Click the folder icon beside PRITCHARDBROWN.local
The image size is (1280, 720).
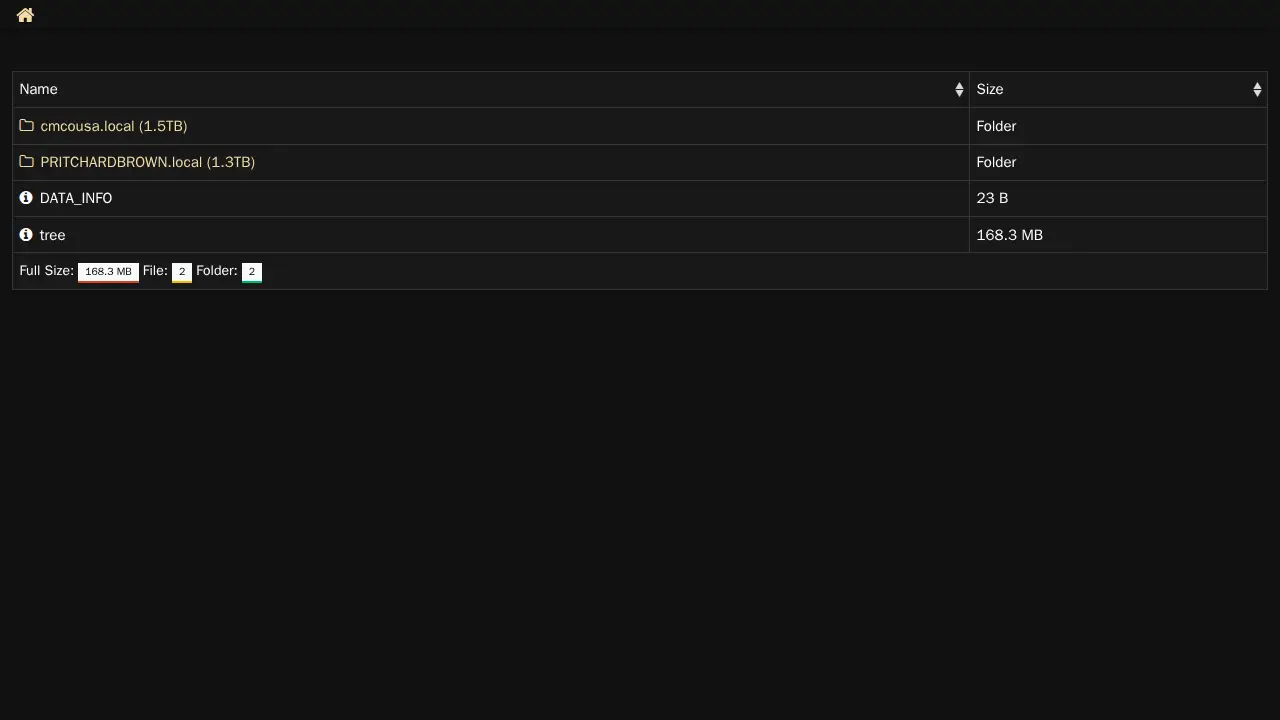coord(27,162)
